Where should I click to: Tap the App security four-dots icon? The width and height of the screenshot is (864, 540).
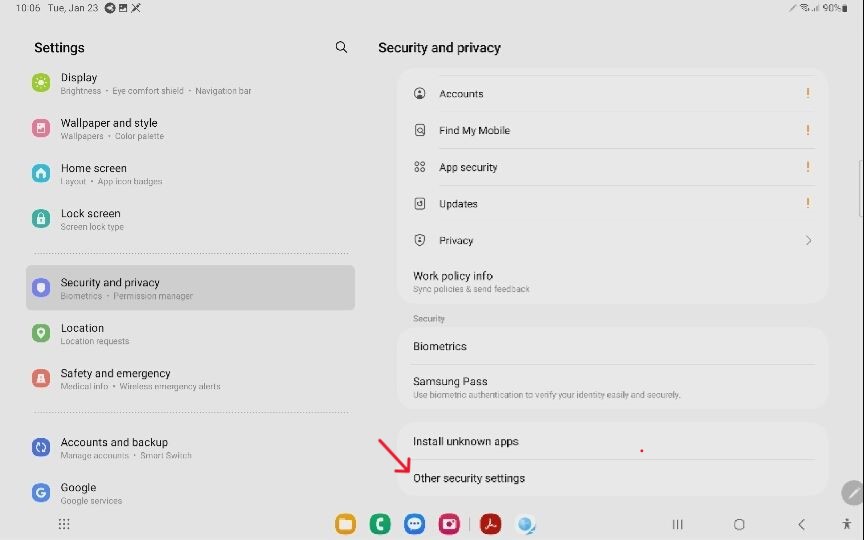click(419, 166)
